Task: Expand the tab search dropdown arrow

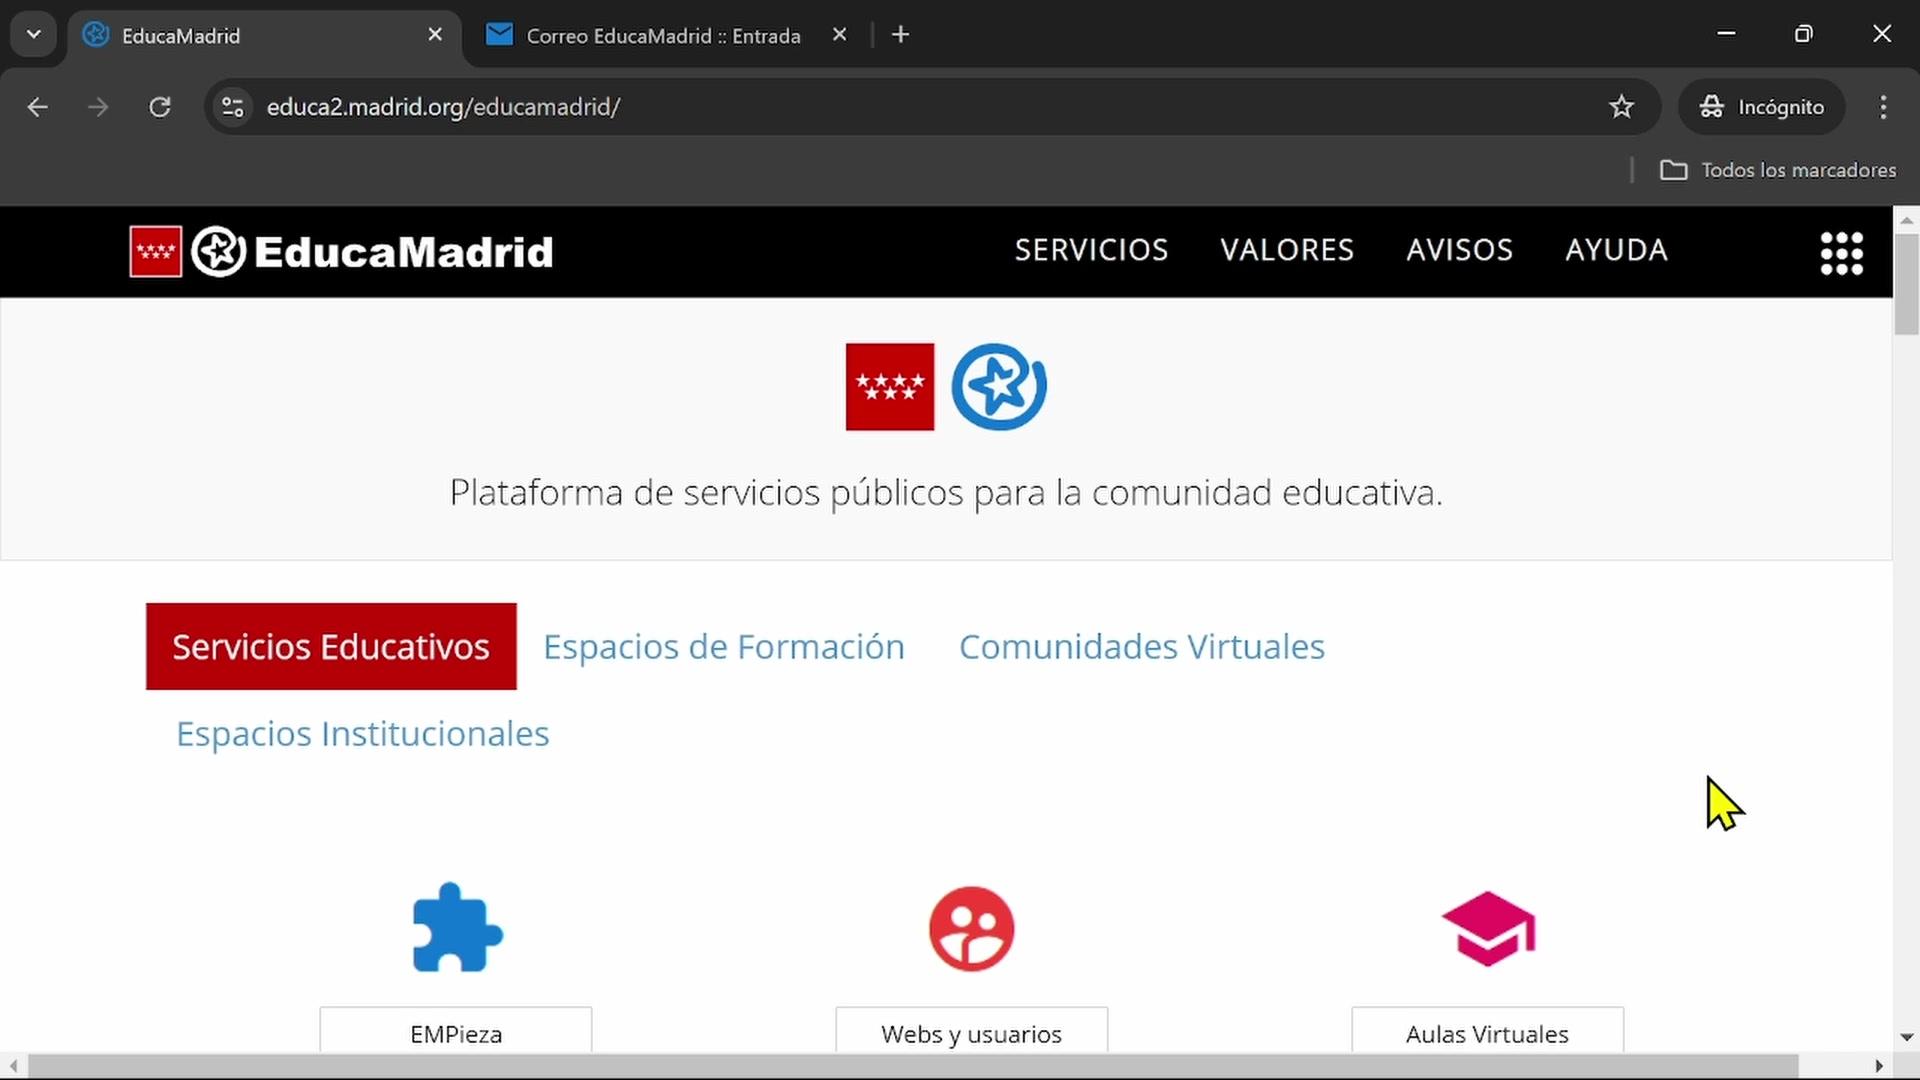Action: click(x=34, y=35)
